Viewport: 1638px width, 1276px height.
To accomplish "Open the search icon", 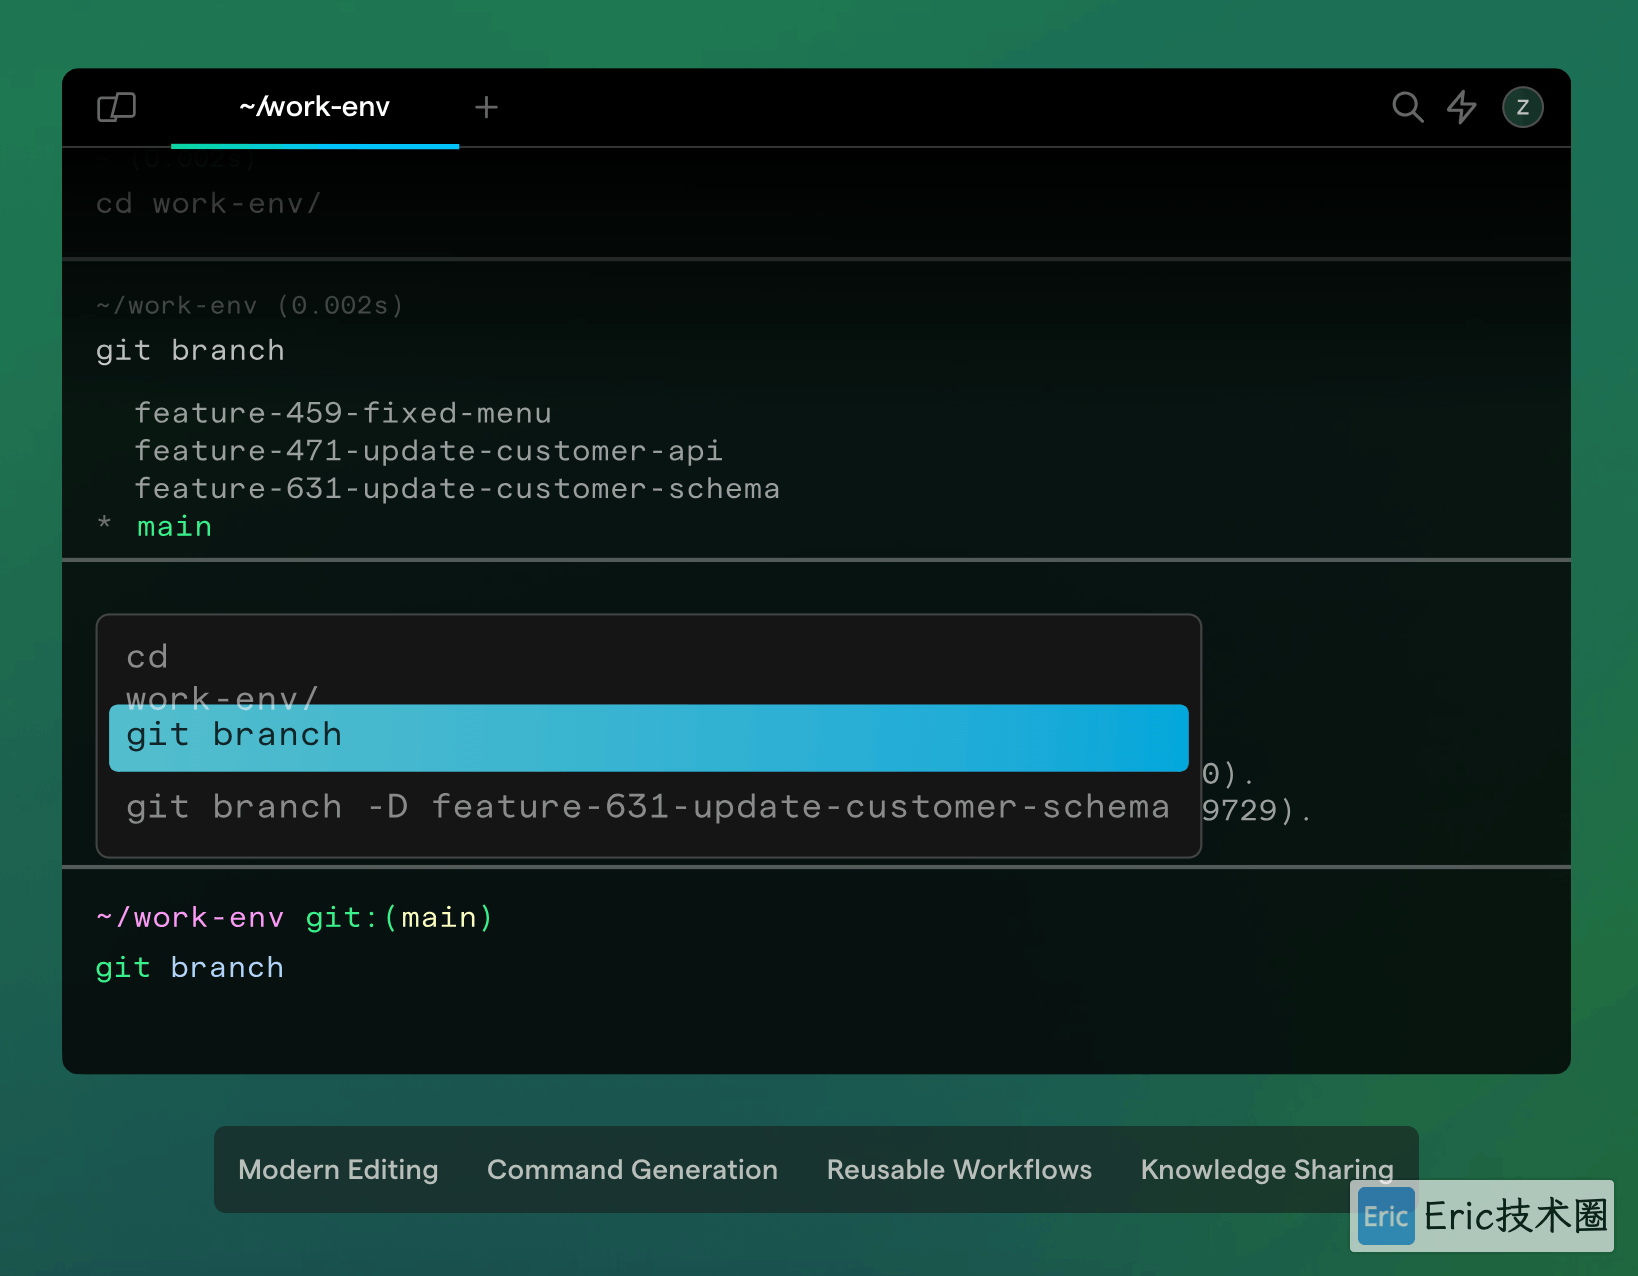I will click(1407, 107).
